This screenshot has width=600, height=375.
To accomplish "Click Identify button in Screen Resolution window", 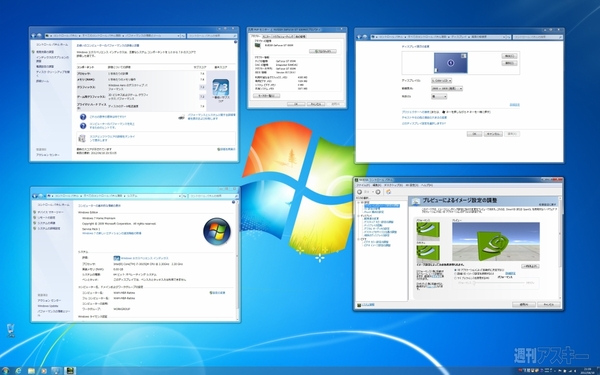I will [509, 63].
